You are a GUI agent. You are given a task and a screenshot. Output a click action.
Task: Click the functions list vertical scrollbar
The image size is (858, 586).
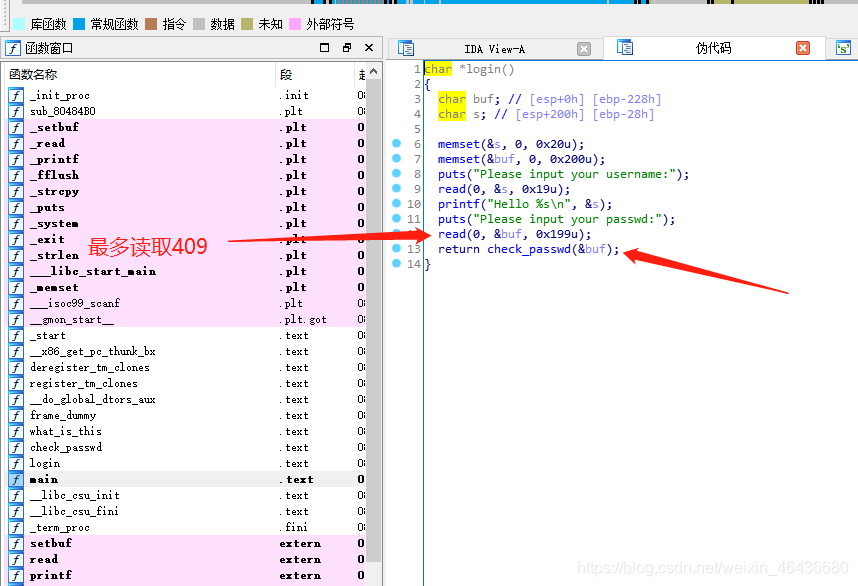pos(374,320)
